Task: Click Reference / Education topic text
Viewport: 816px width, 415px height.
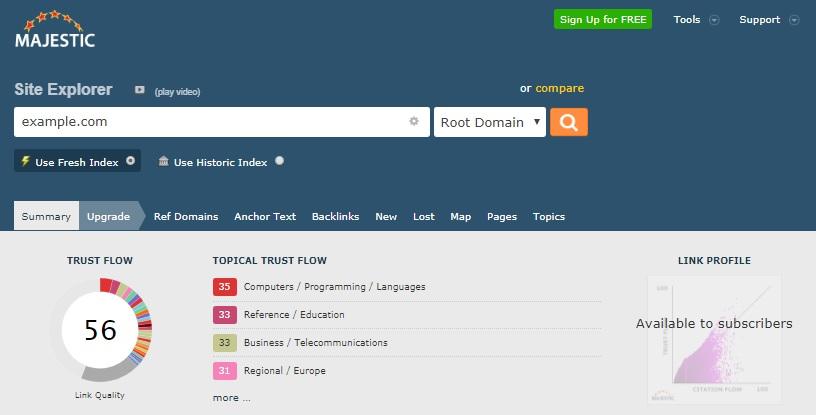Action: click(x=294, y=315)
